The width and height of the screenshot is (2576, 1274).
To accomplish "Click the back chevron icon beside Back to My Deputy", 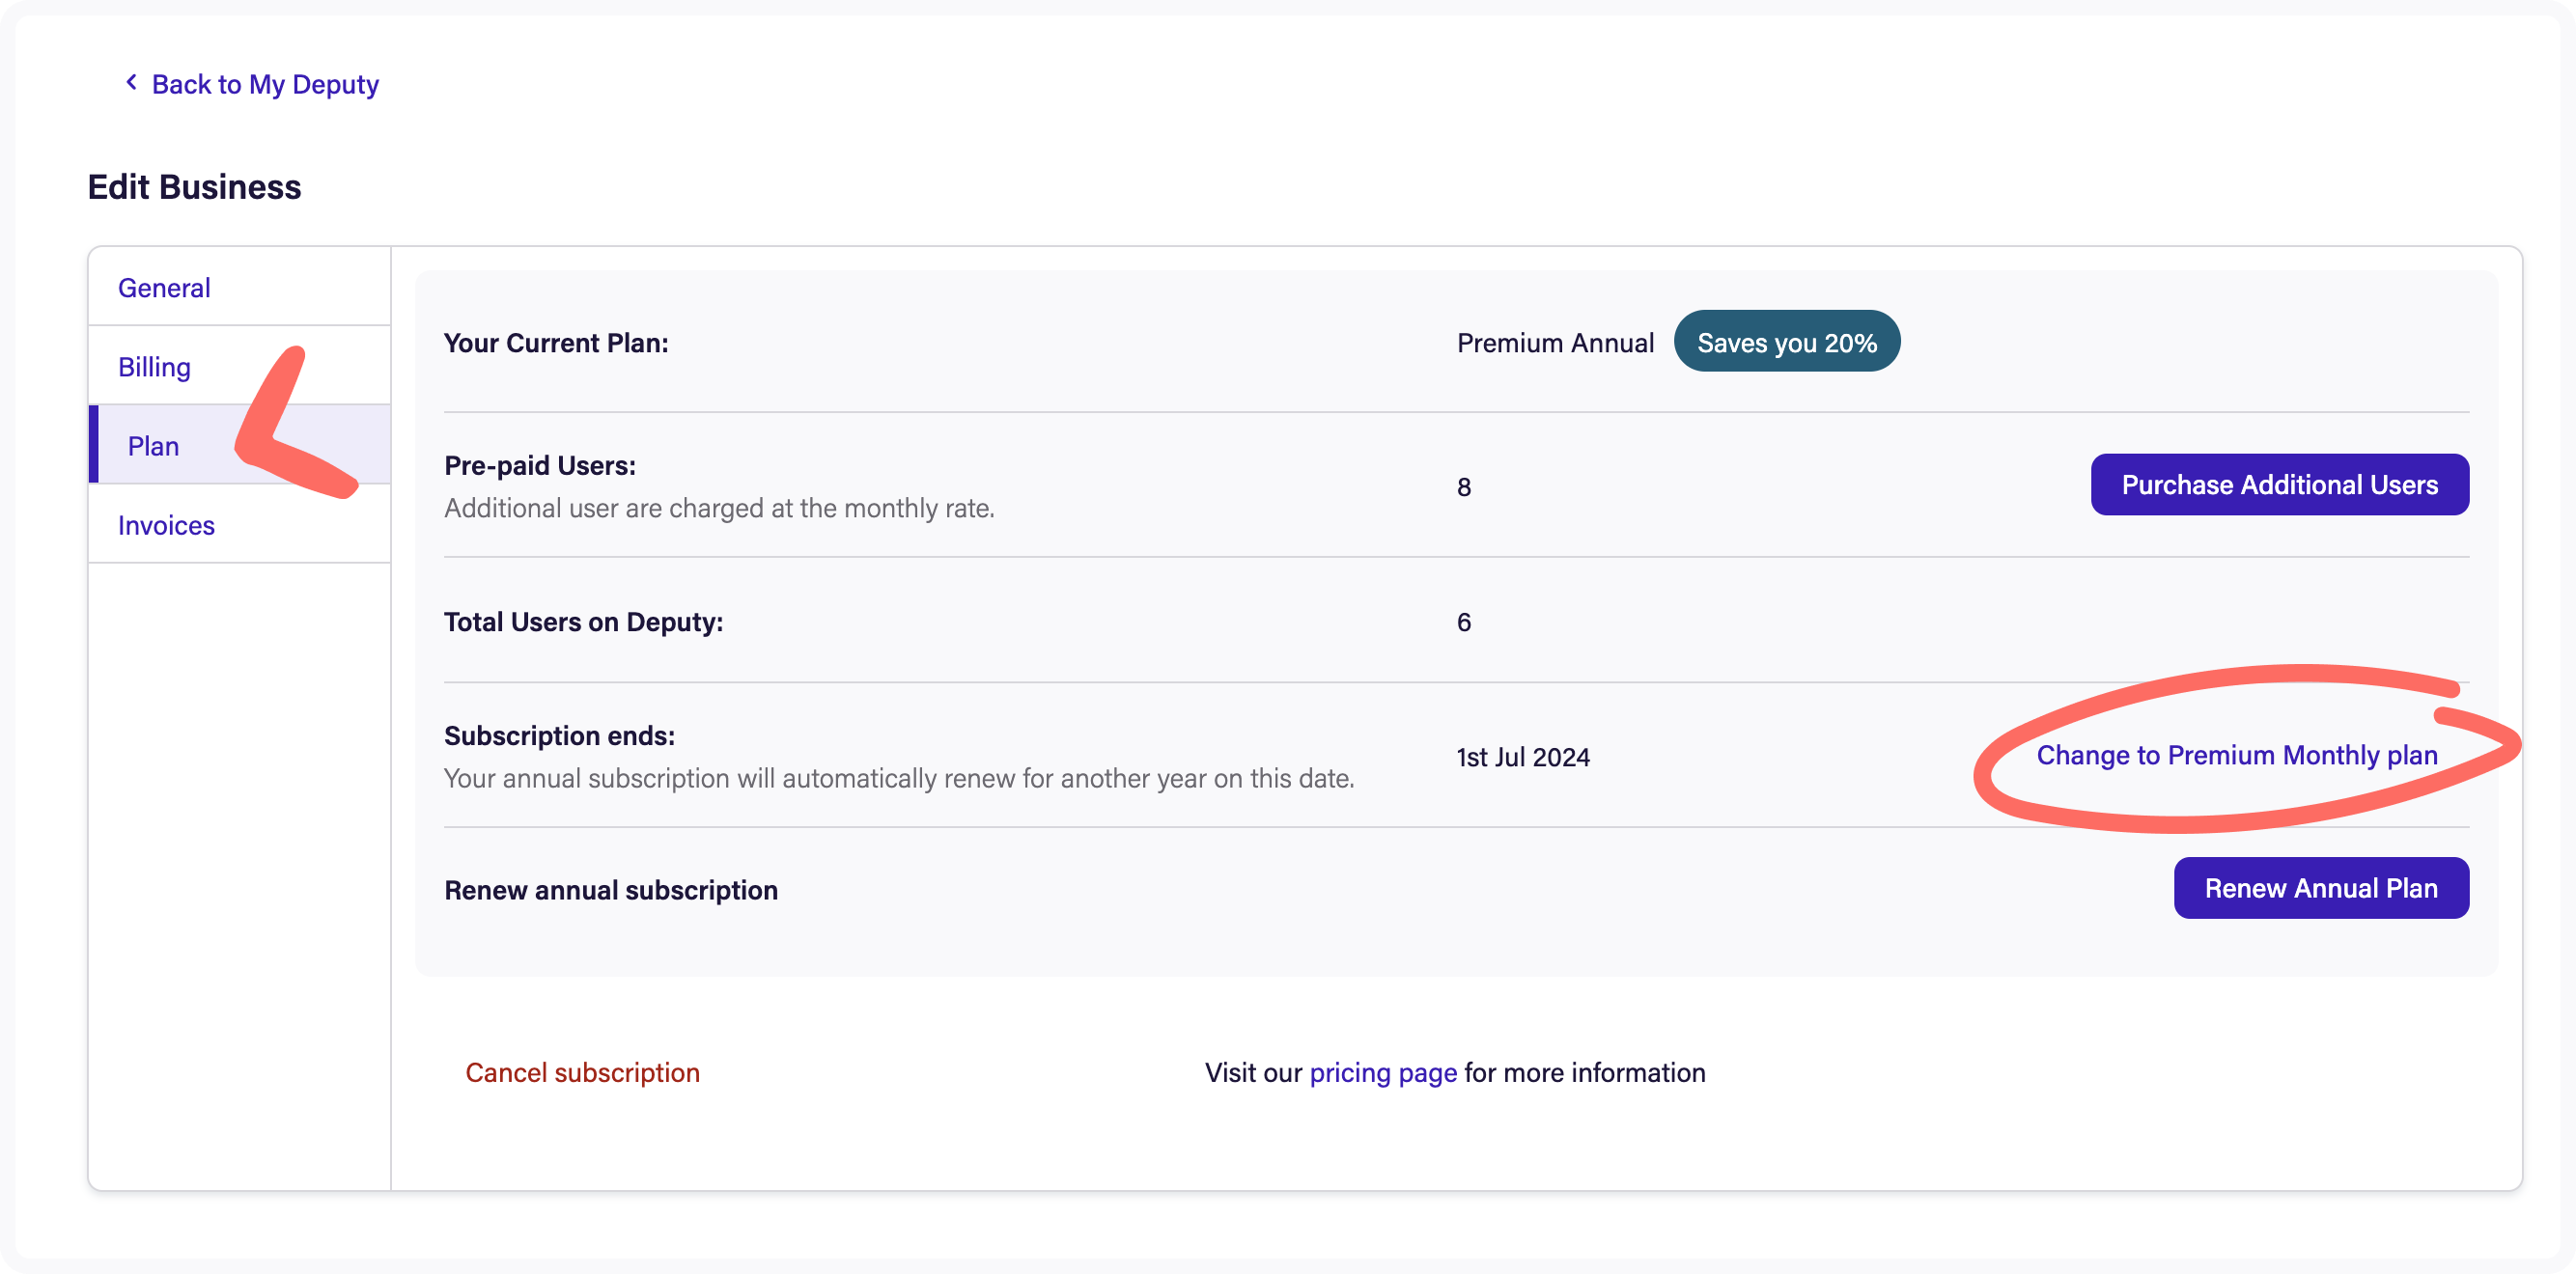I will click(x=131, y=83).
